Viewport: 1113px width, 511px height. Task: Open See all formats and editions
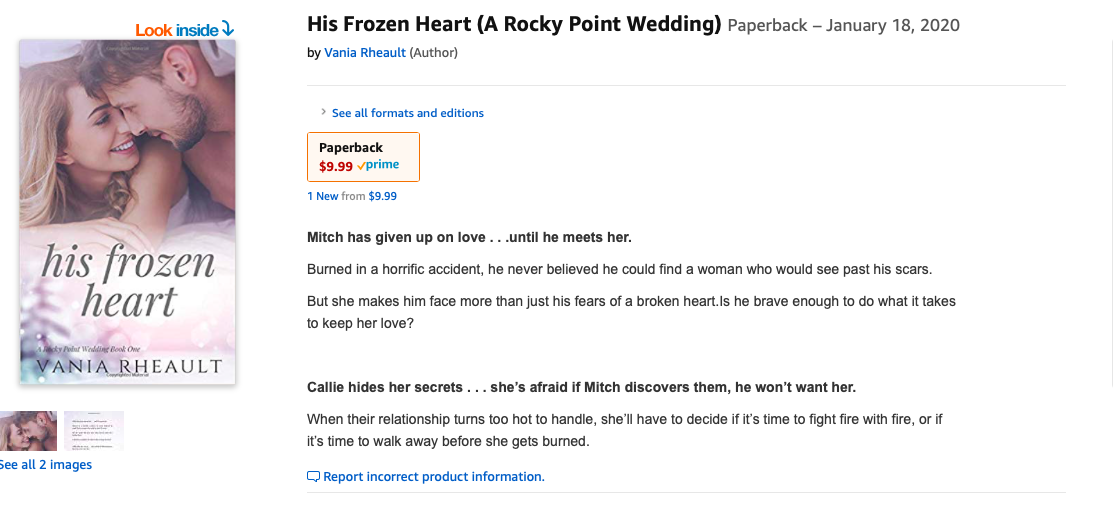point(407,113)
